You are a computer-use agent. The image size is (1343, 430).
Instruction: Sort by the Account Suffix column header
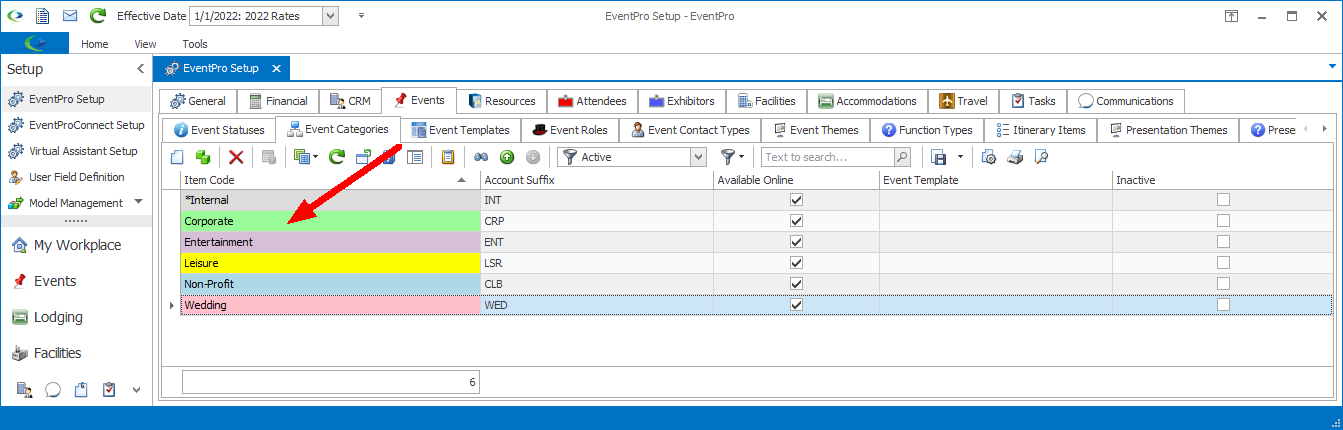coord(597,180)
